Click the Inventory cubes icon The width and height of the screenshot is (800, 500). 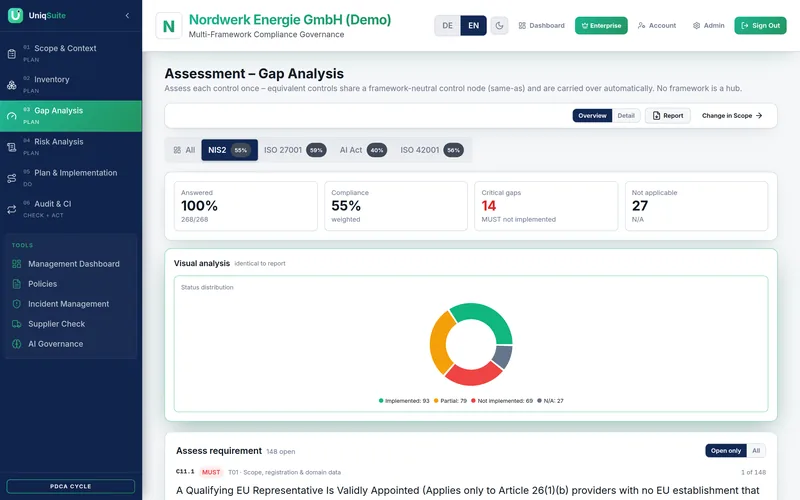(x=12, y=85)
